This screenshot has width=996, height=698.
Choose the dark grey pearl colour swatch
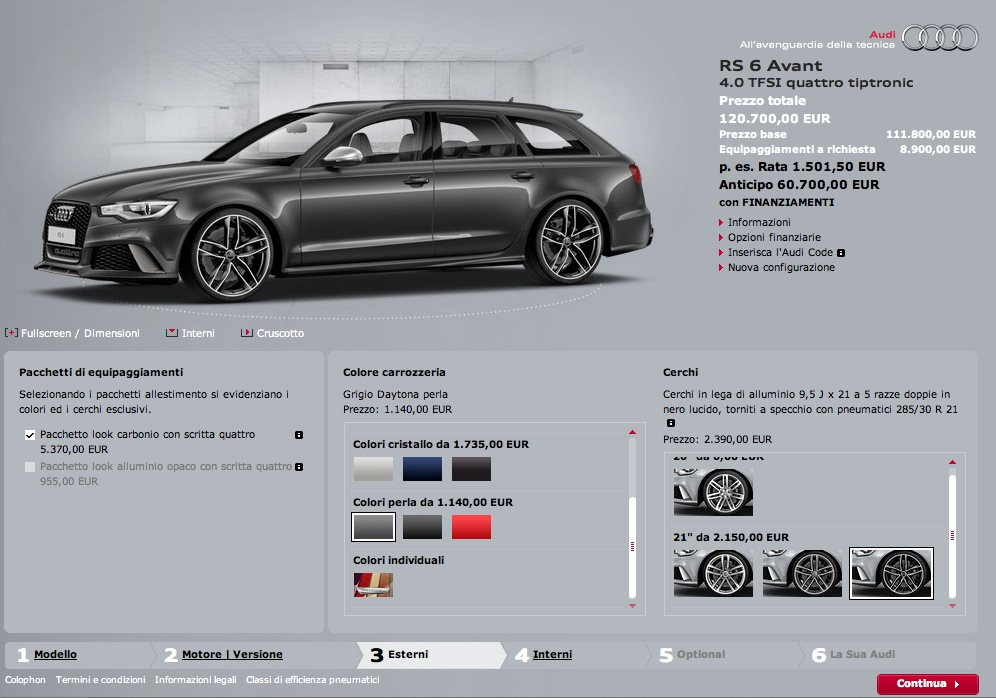pos(422,527)
